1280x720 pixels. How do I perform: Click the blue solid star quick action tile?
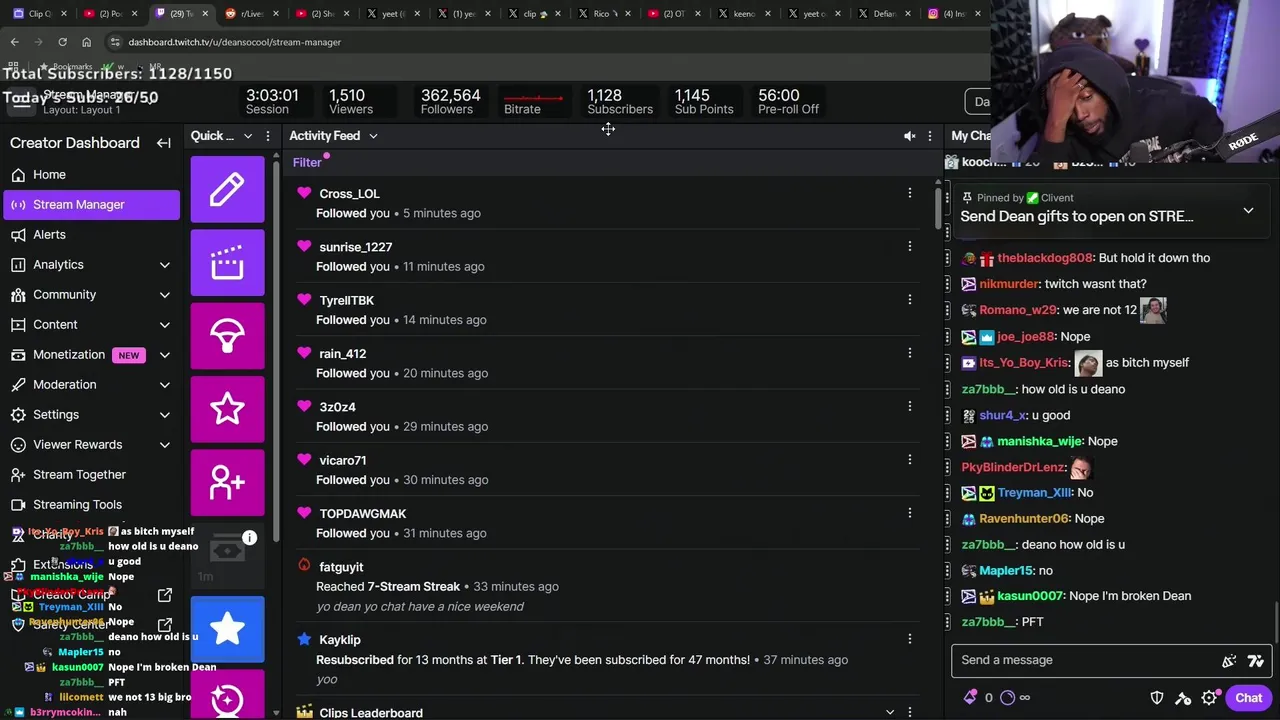coord(227,629)
